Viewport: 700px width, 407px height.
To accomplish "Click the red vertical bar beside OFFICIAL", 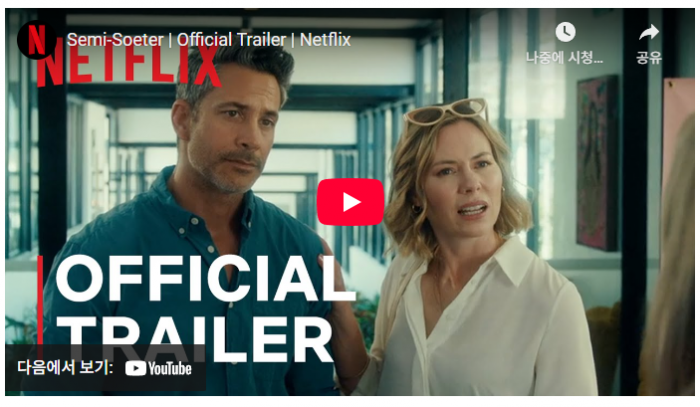I will pyautogui.click(x=40, y=303).
